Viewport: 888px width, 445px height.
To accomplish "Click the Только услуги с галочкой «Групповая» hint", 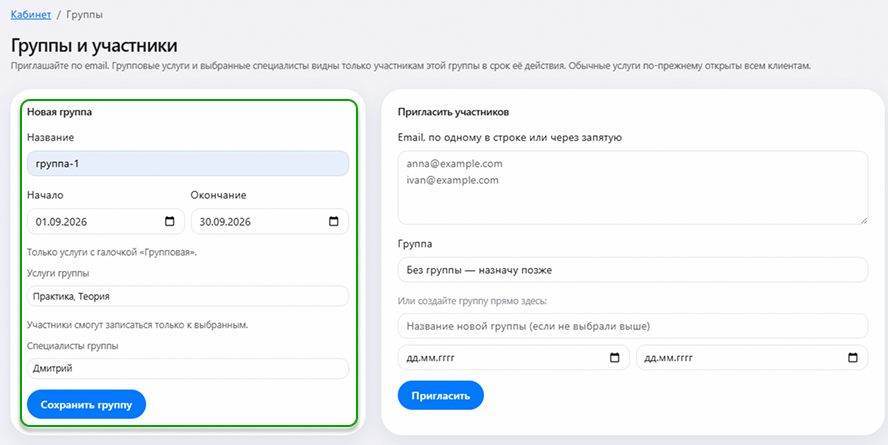I will click(x=112, y=253).
